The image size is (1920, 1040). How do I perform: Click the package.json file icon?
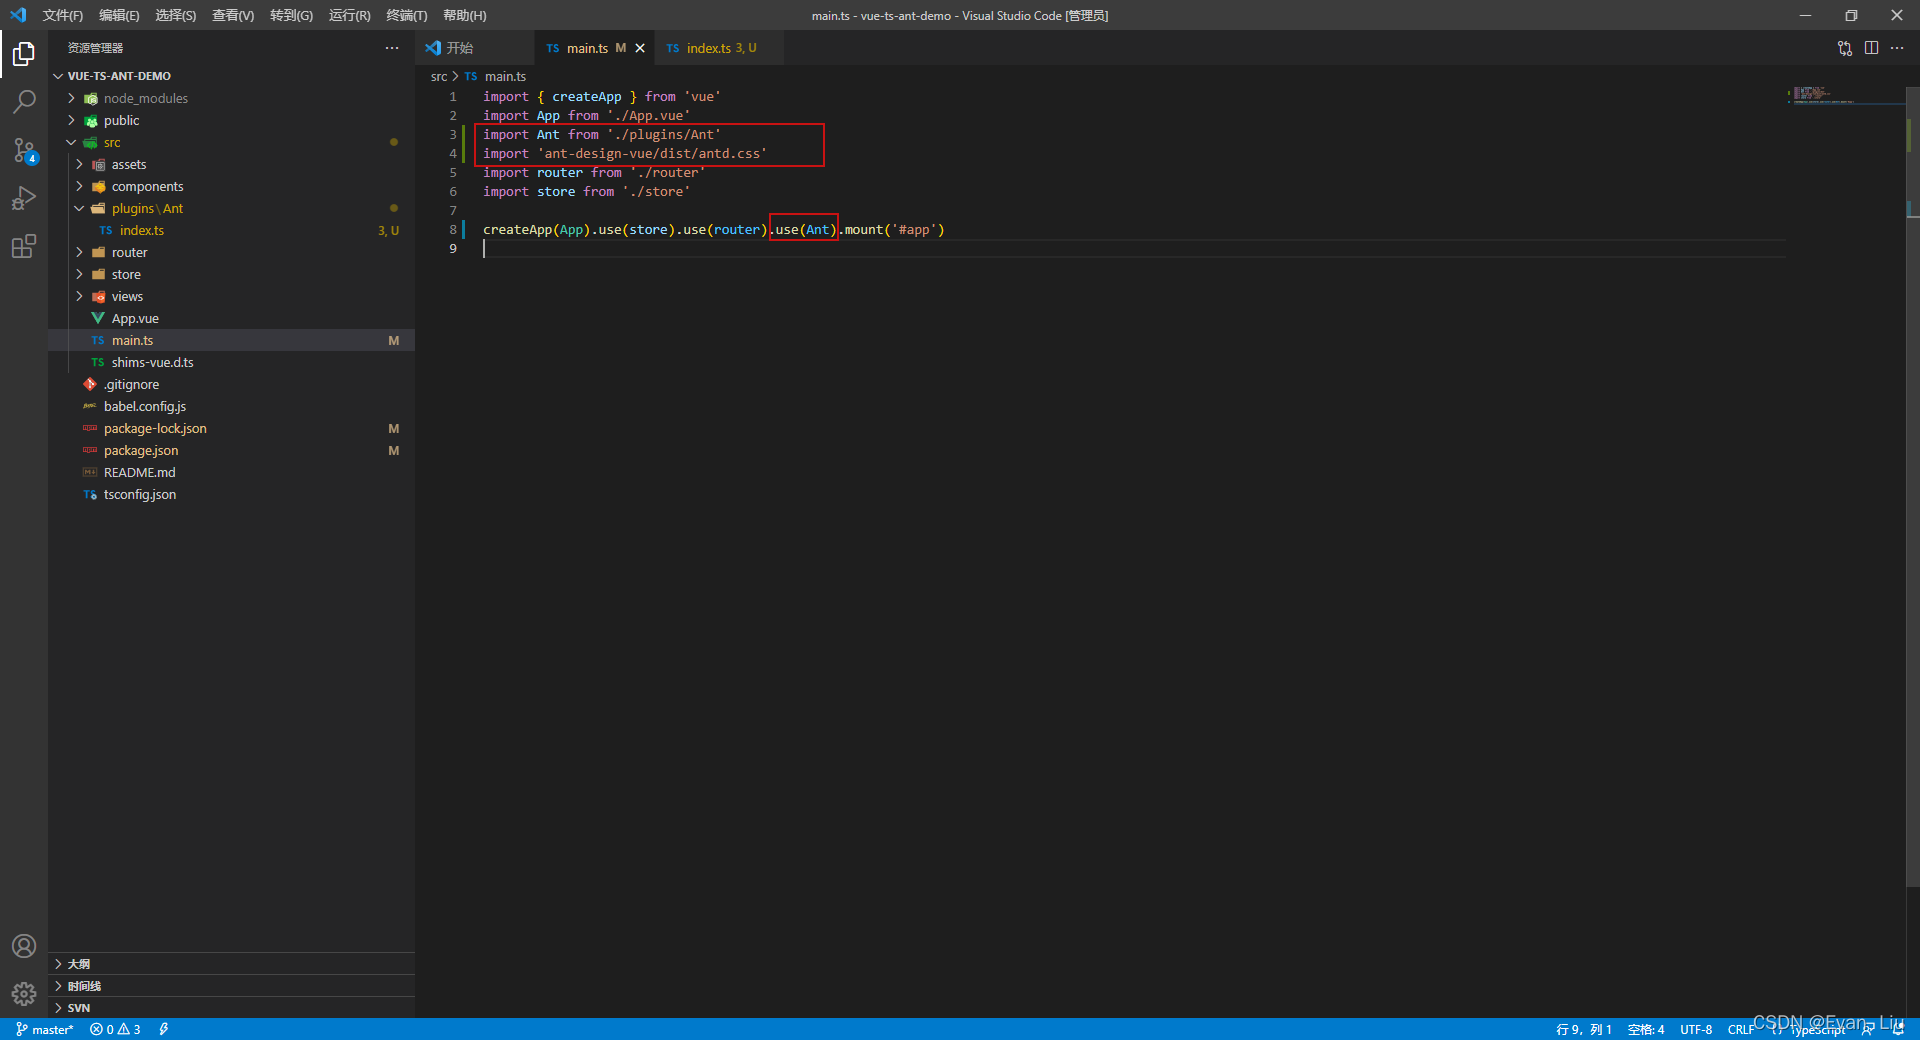pos(90,450)
